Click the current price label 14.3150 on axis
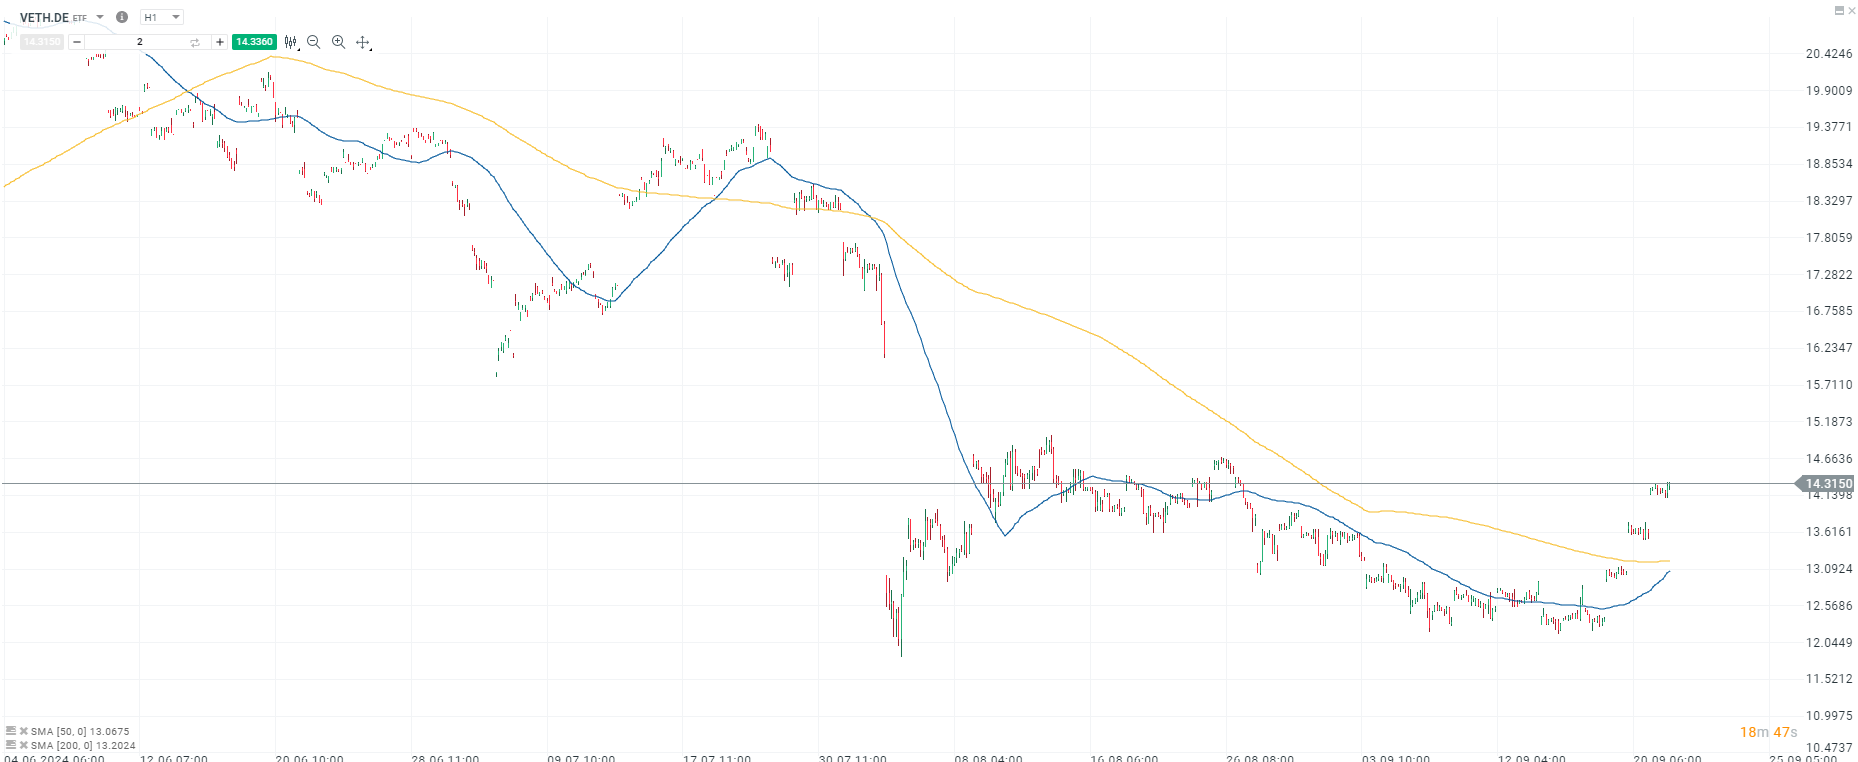 pyautogui.click(x=1827, y=484)
